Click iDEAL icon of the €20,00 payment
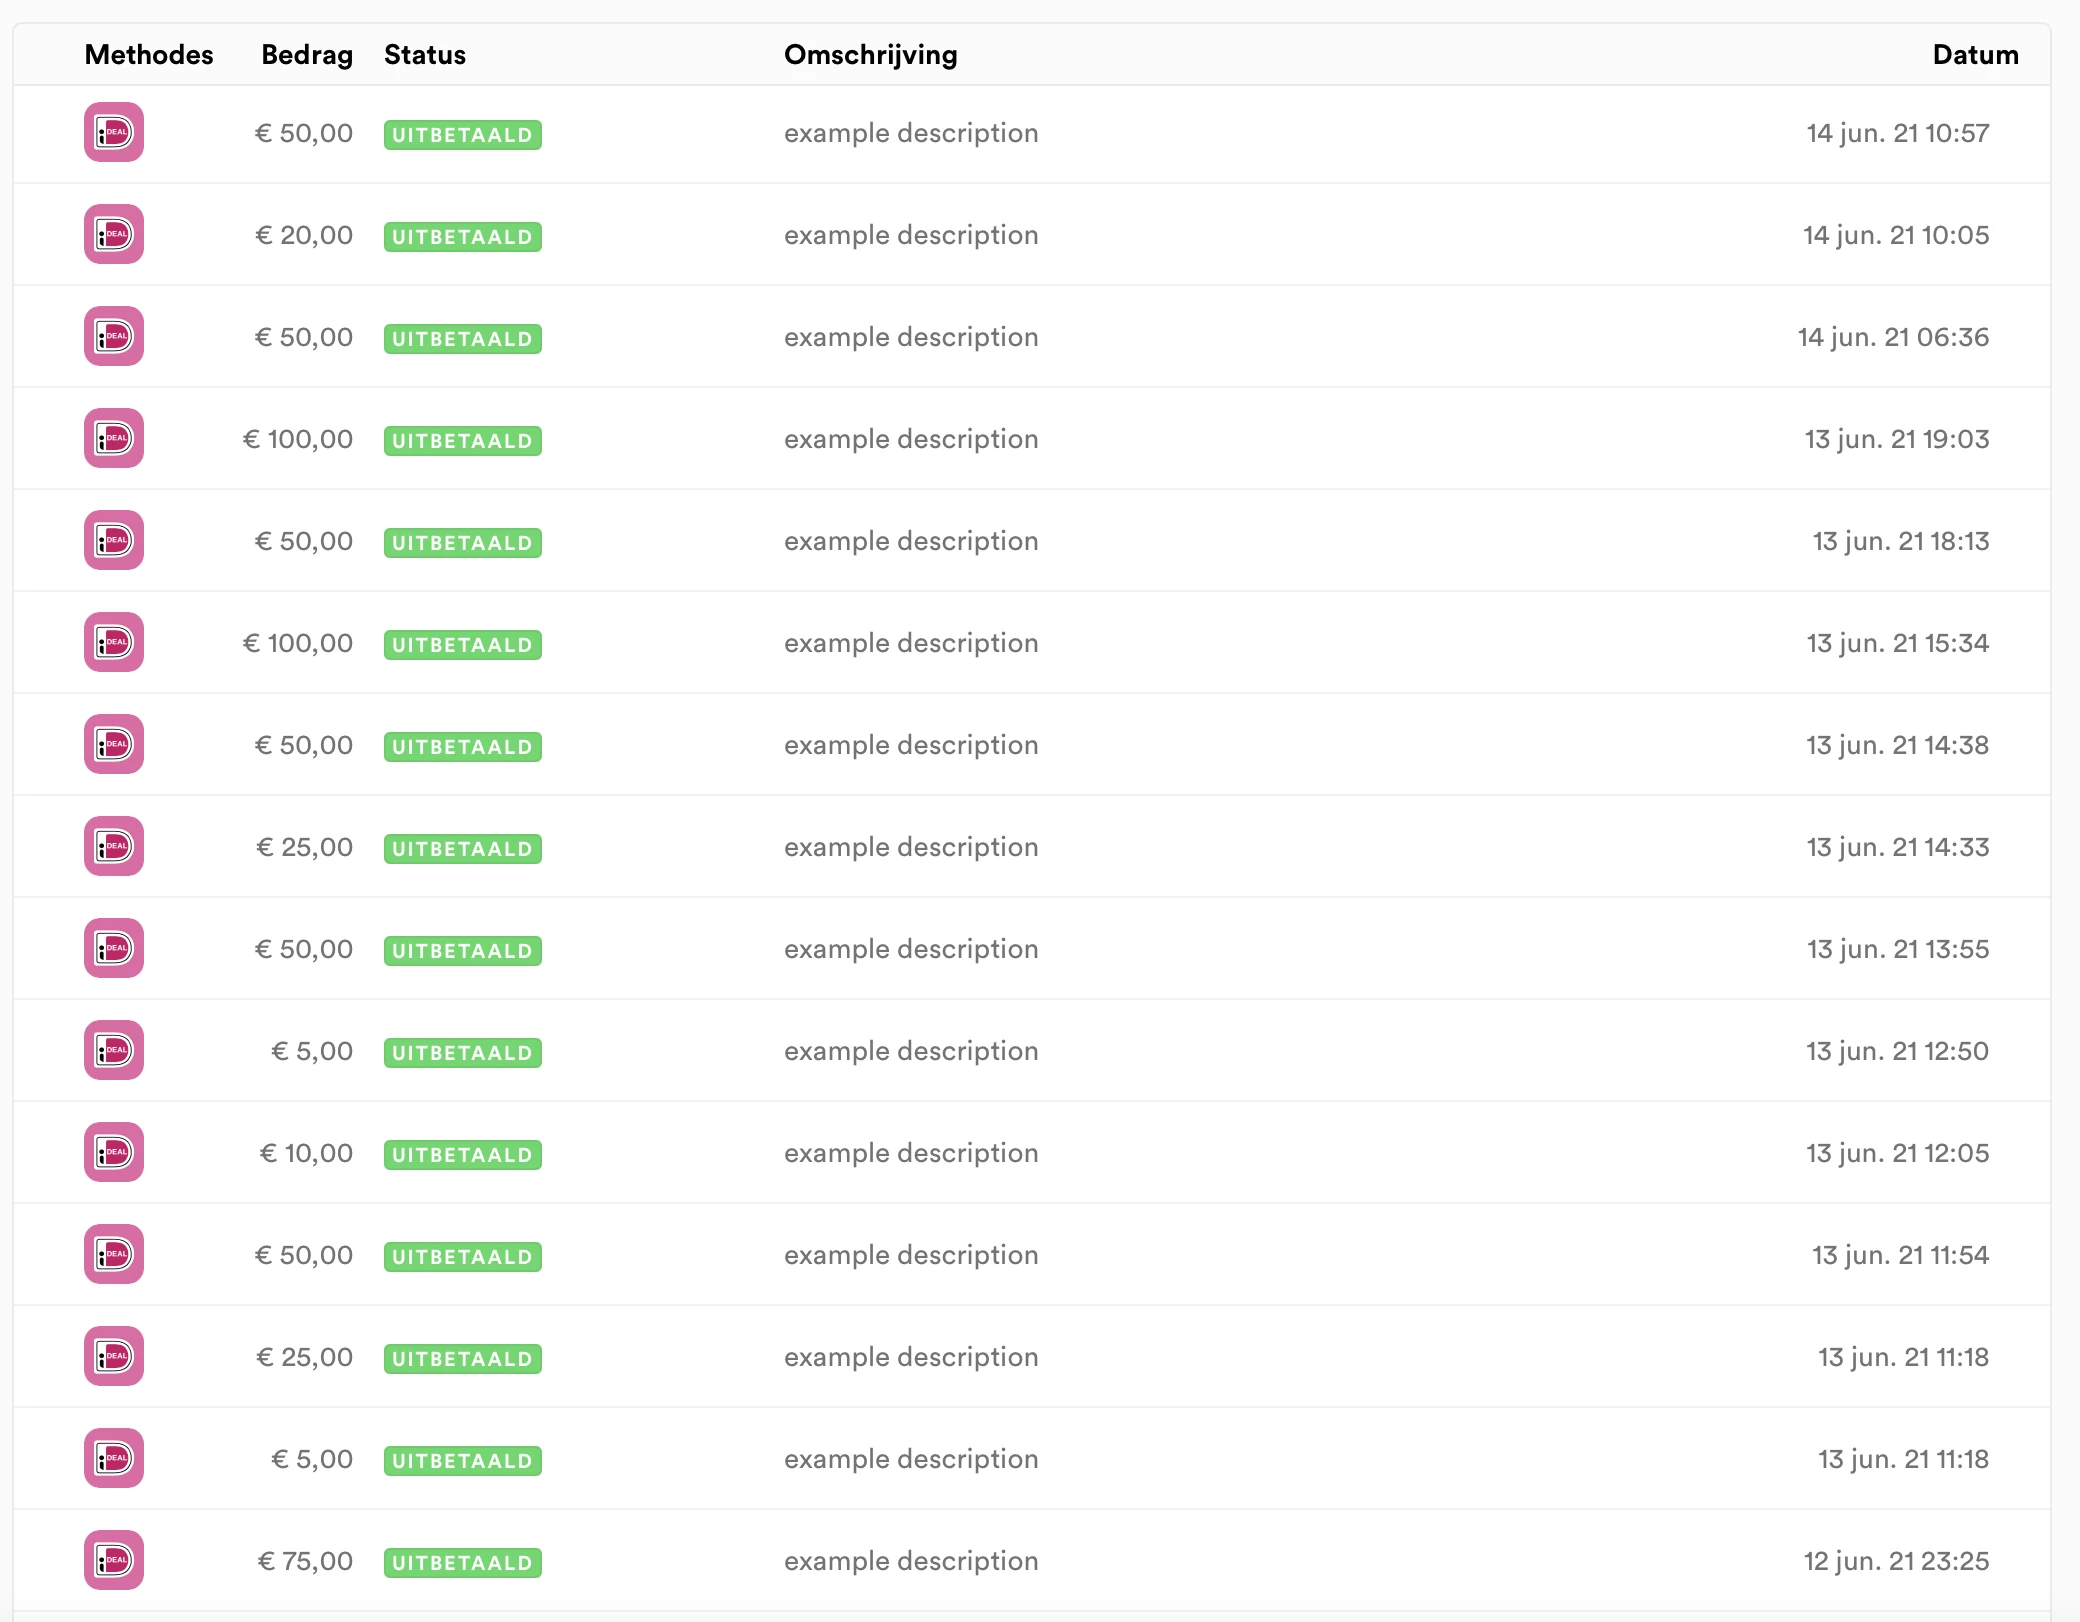The width and height of the screenshot is (2080, 1622). click(x=114, y=234)
